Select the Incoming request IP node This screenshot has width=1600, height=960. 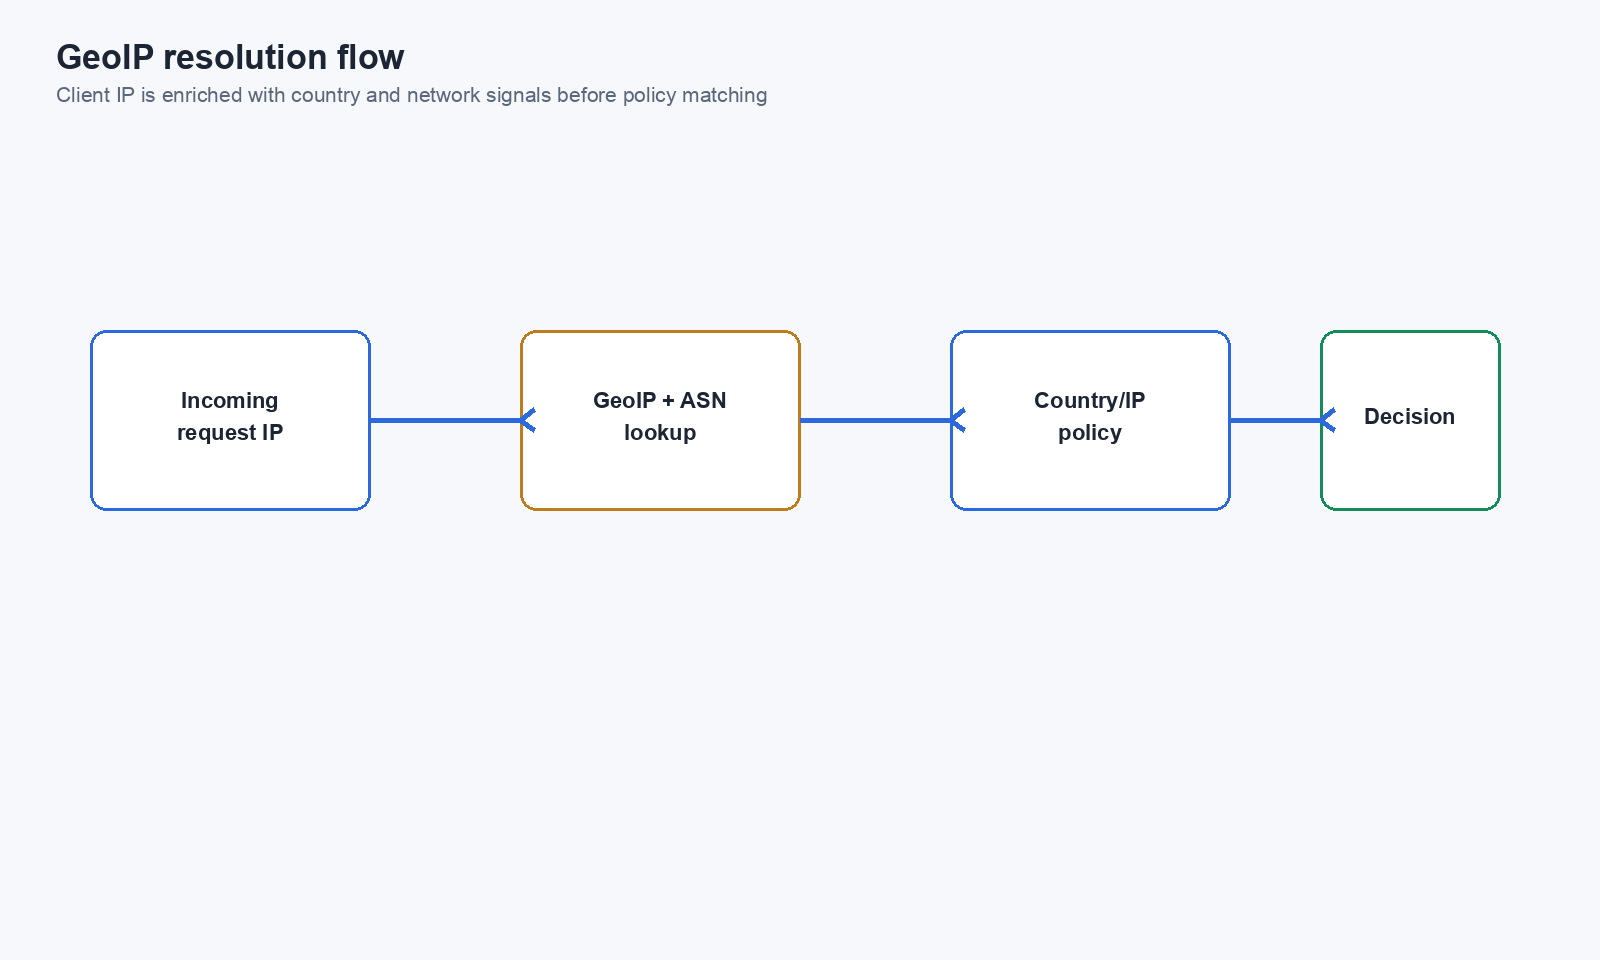[230, 420]
